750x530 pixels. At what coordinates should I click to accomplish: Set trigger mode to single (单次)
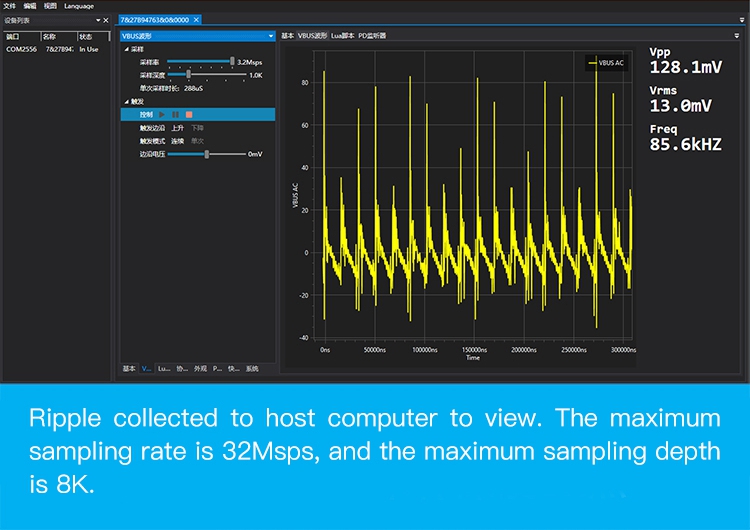[x=197, y=141]
